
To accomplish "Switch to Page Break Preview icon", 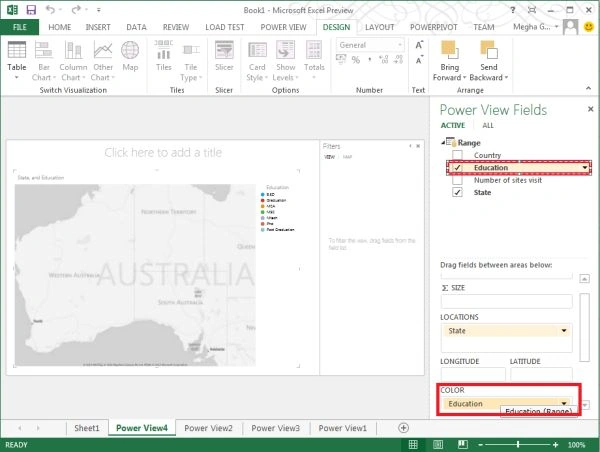I will (463, 444).
